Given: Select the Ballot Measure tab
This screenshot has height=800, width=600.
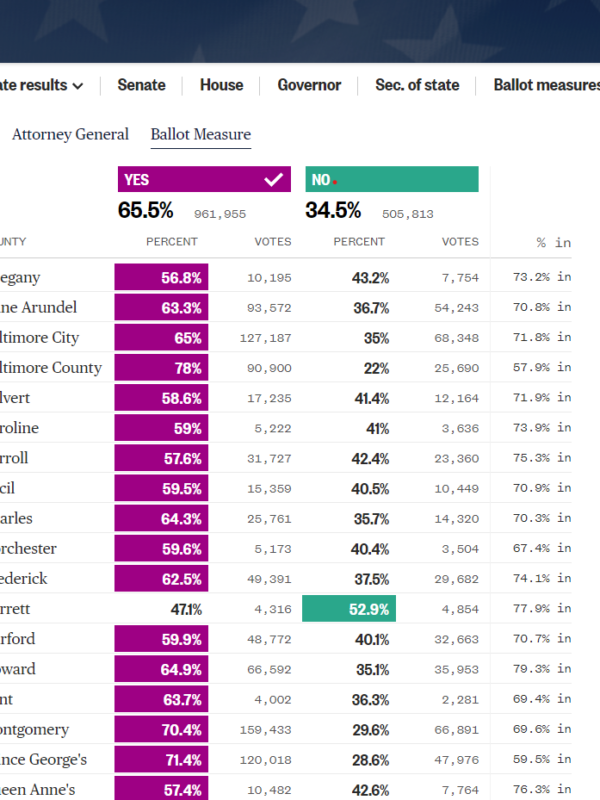Looking at the screenshot, I should coord(200,134).
